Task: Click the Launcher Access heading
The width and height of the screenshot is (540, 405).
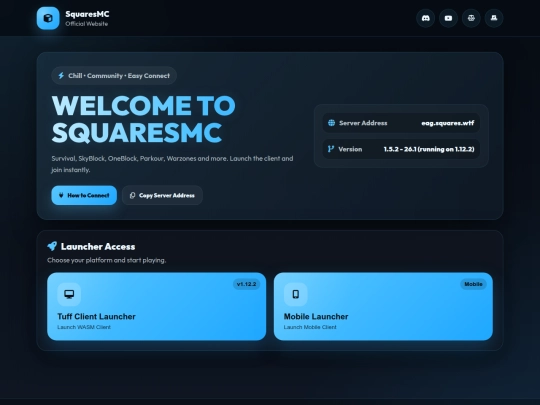Action: pos(98,247)
